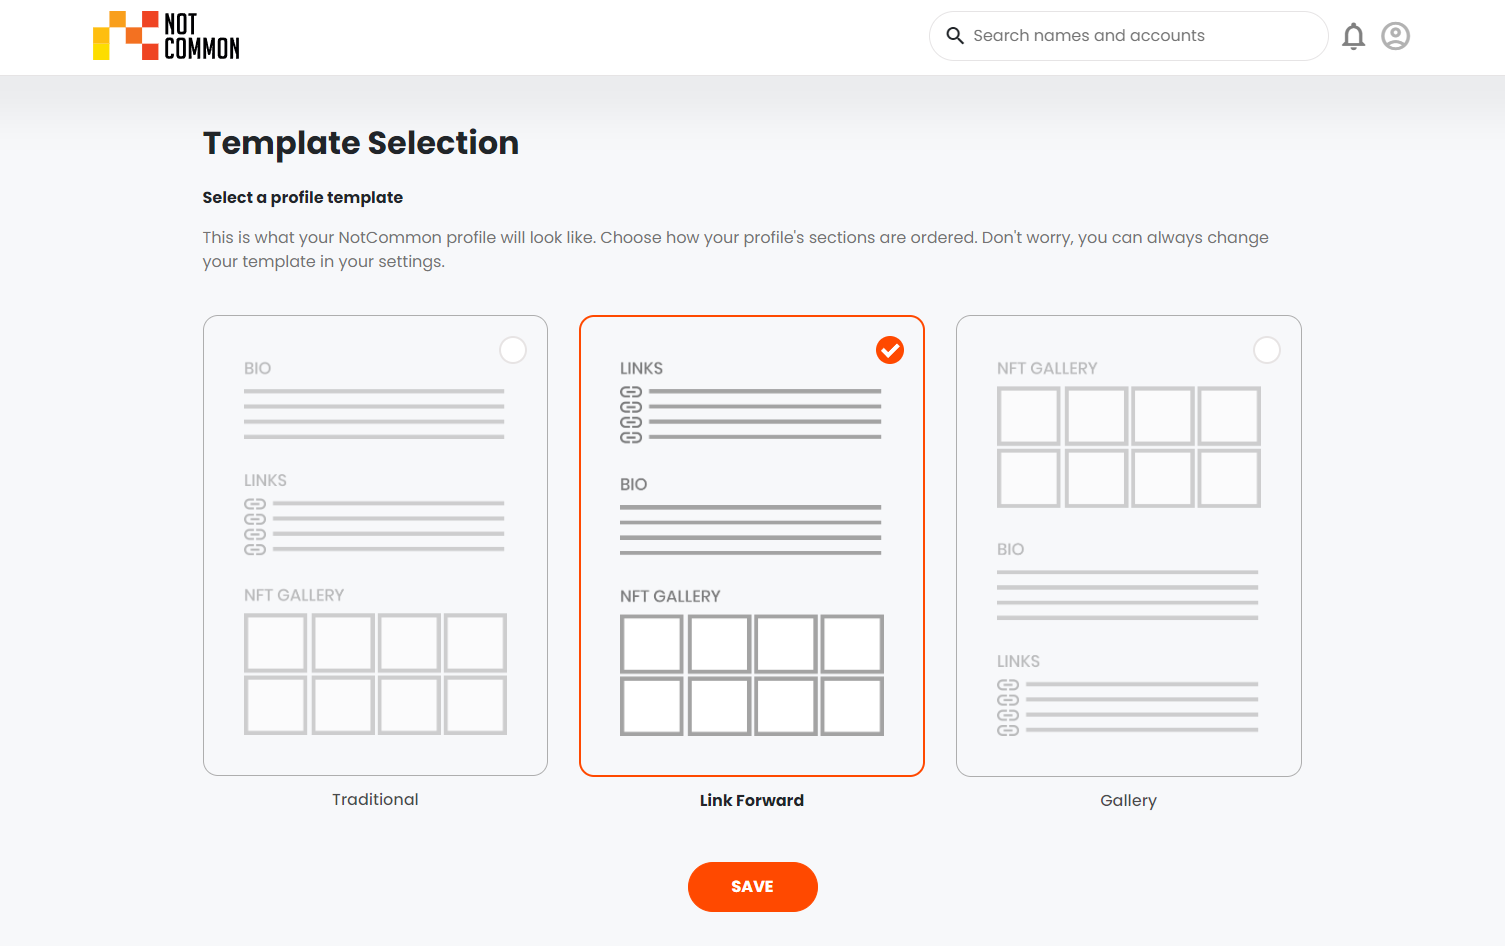Image resolution: width=1505 pixels, height=946 pixels.
Task: Click the Gallery label text
Action: click(1128, 801)
